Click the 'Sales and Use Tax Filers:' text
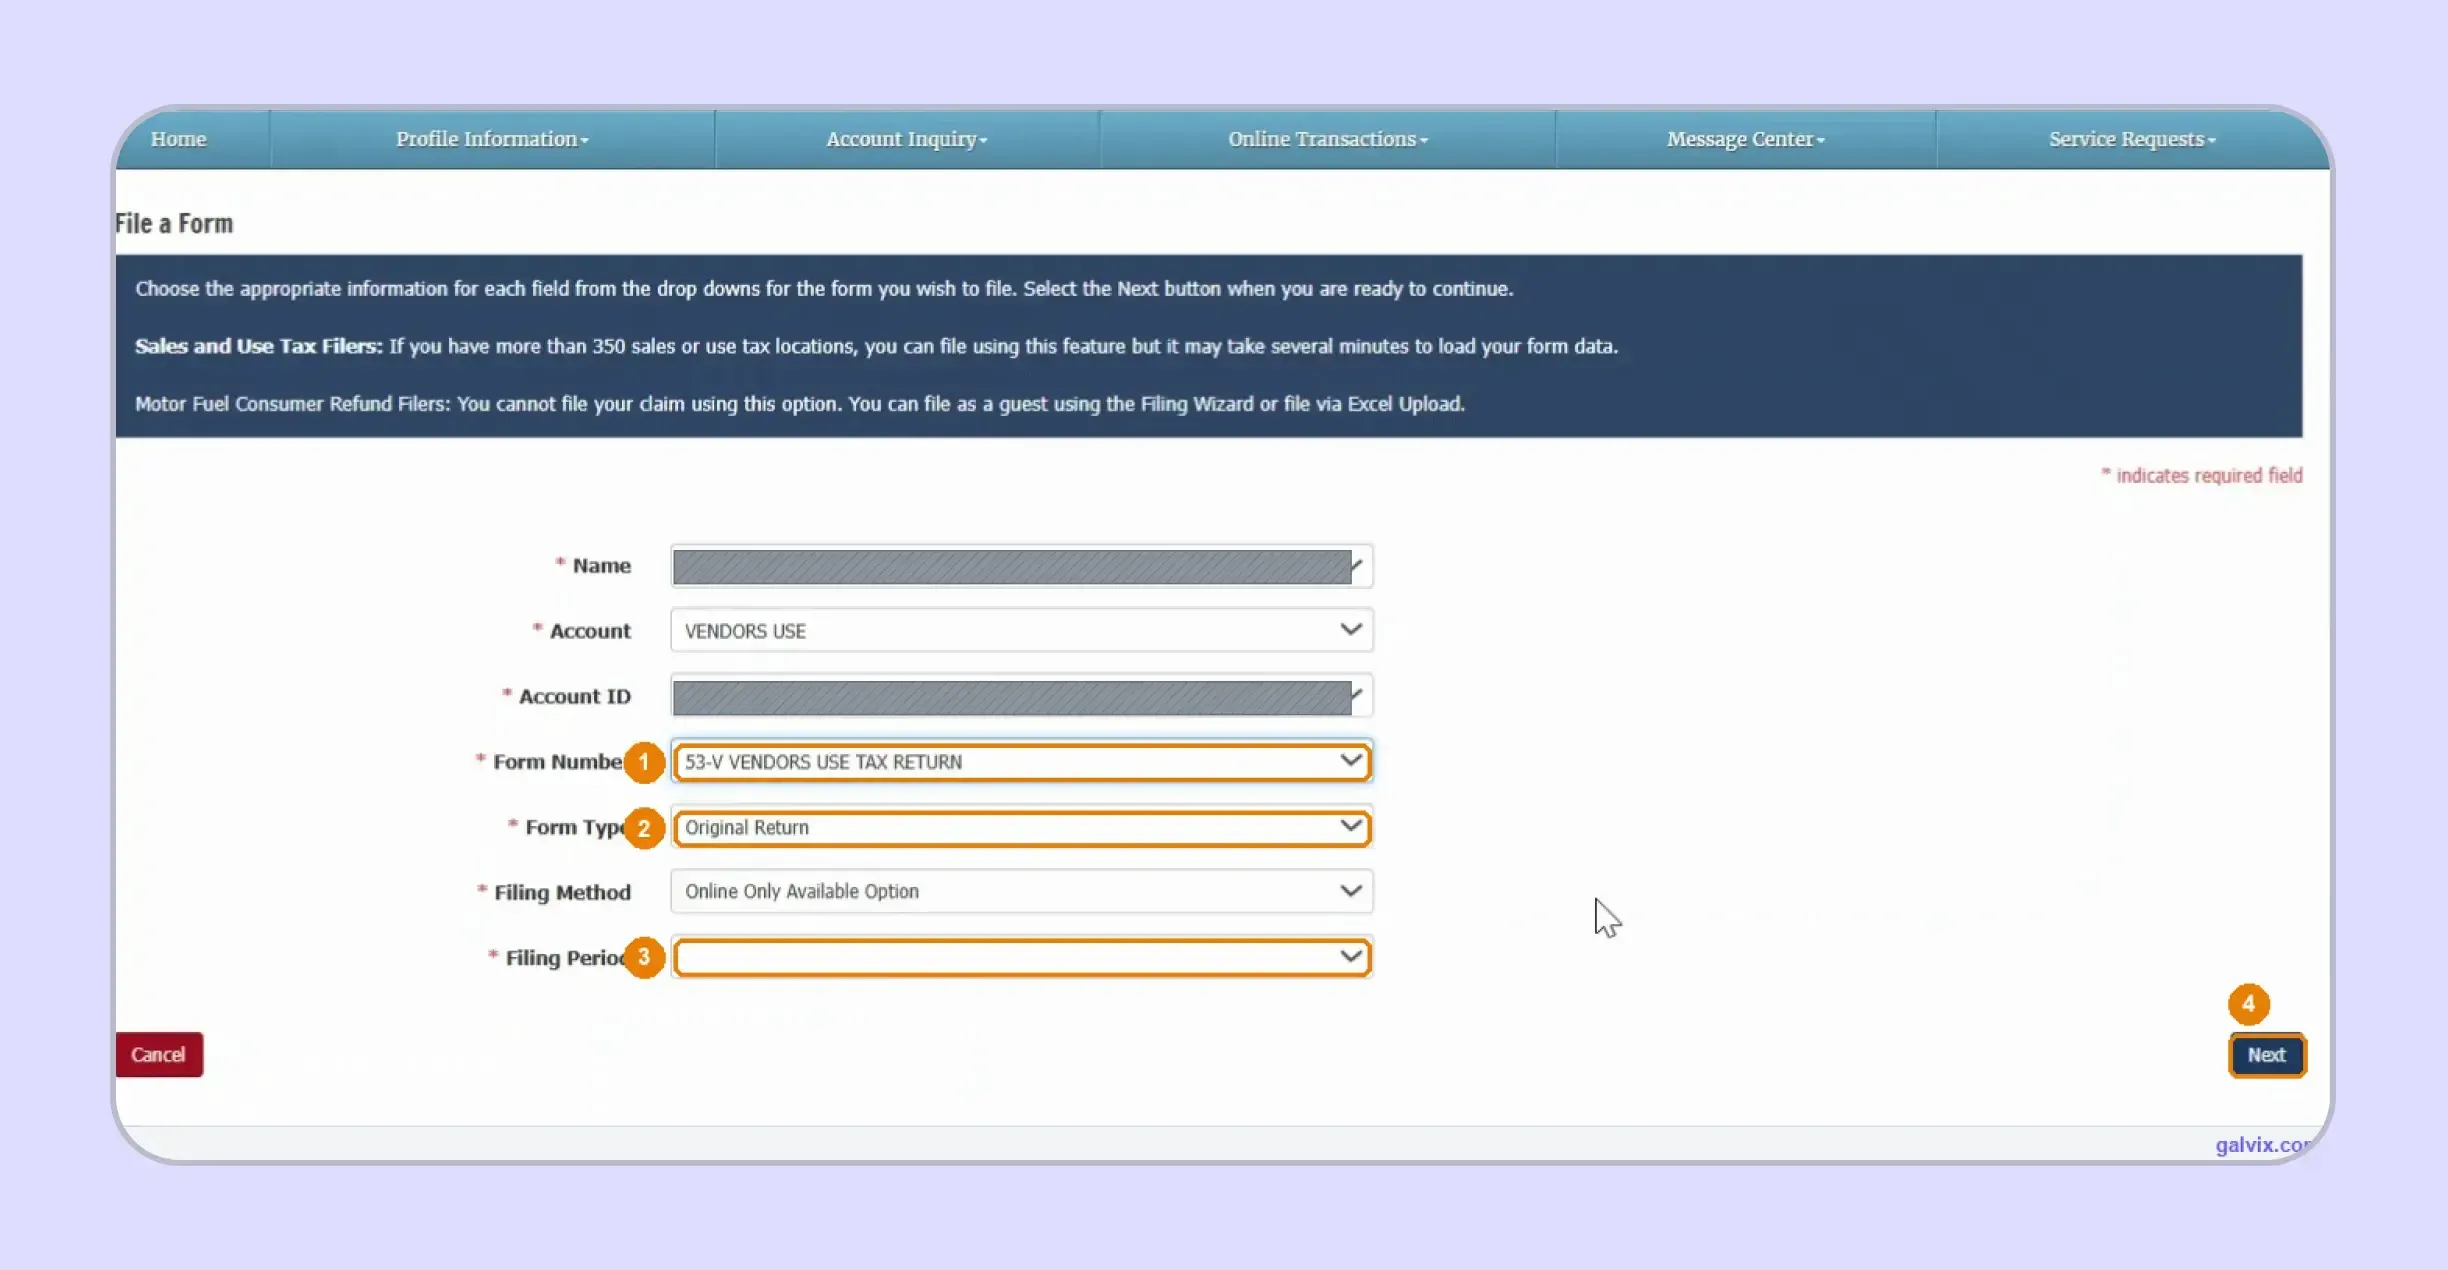This screenshot has width=2448, height=1270. (259, 346)
